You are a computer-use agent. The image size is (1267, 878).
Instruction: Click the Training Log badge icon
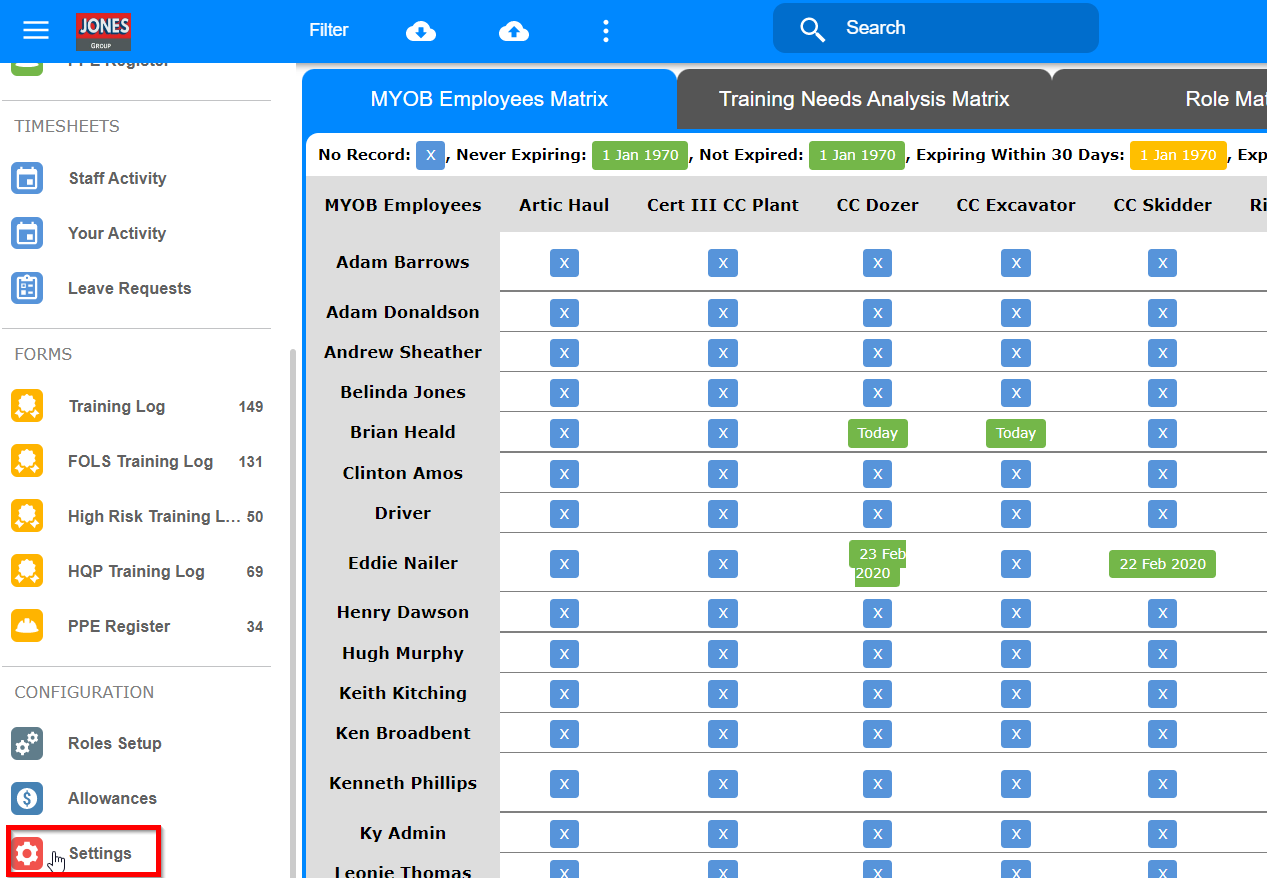coord(27,407)
